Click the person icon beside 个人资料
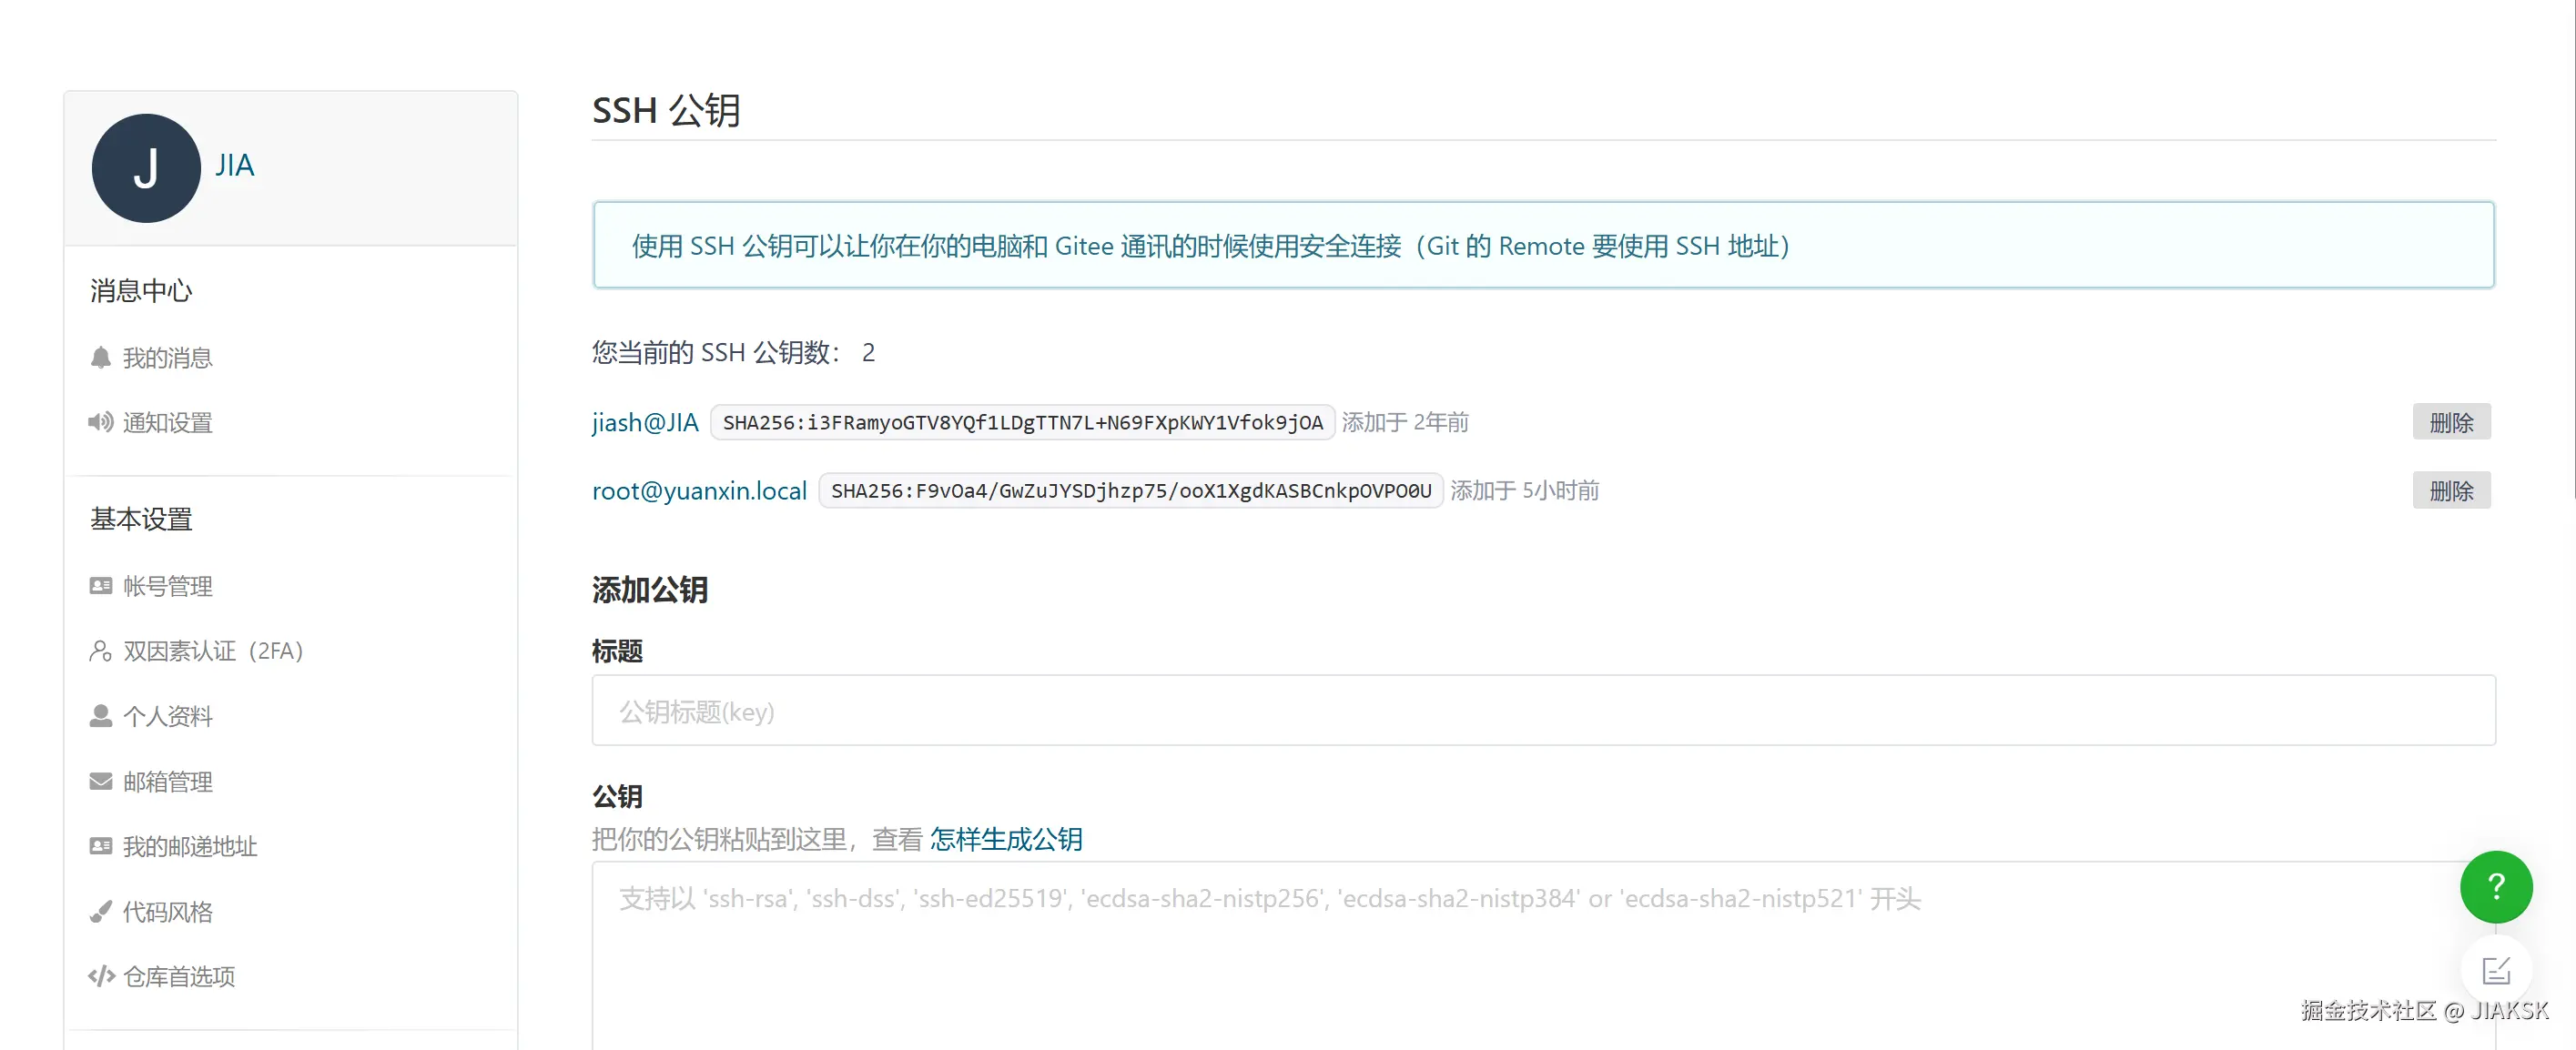Screen dimensions: 2576x1050 (100, 716)
